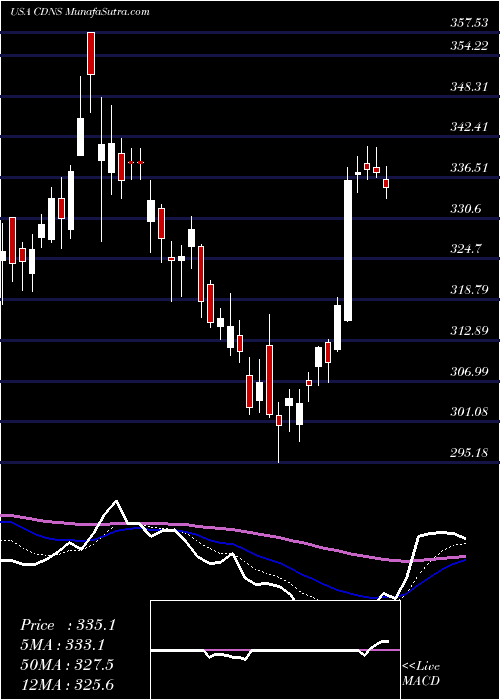This screenshot has height=700, width=500.
Task: Click the 'Price : 335.1' readout
Action: pyautogui.click(x=68, y=625)
